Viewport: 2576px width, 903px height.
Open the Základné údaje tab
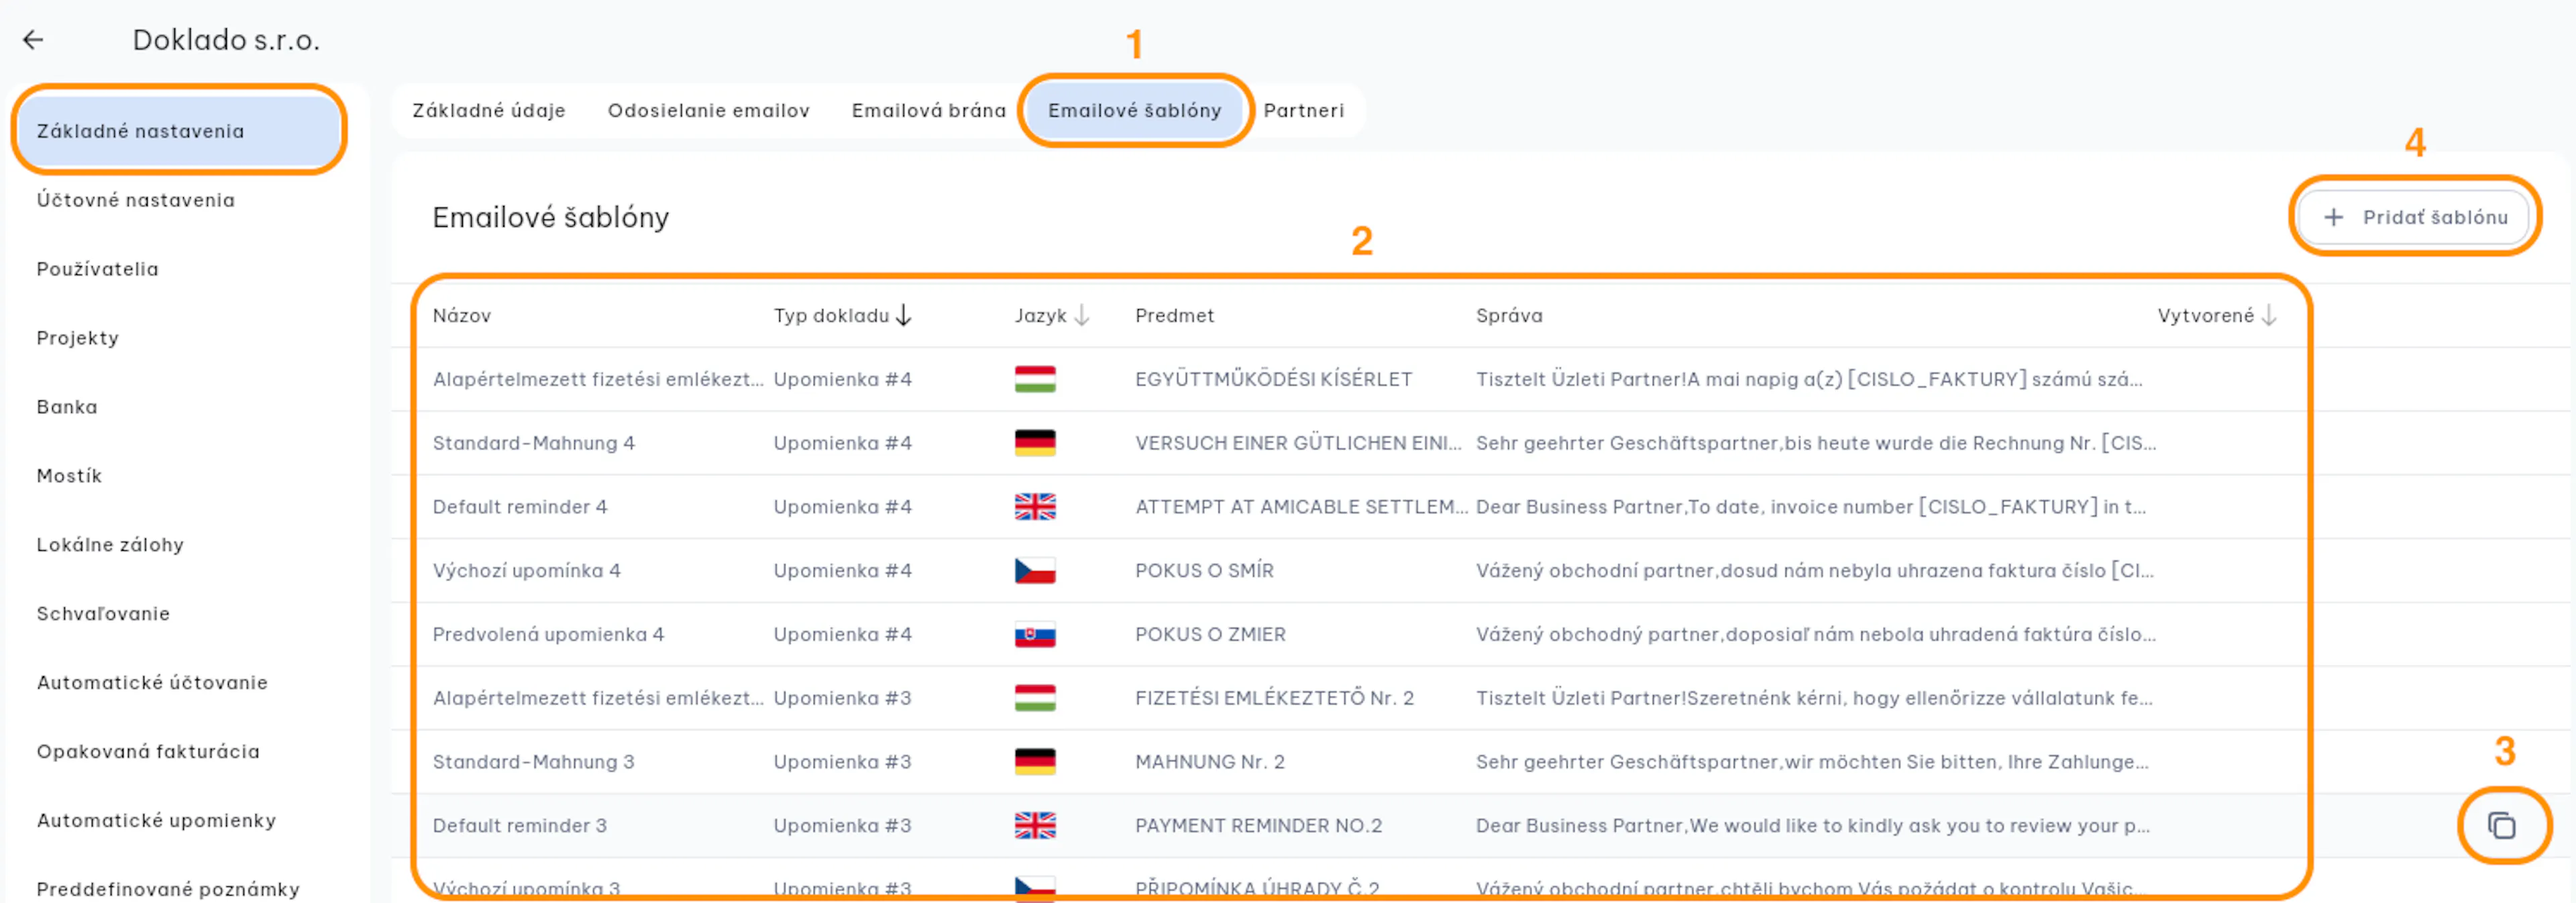pos(488,111)
